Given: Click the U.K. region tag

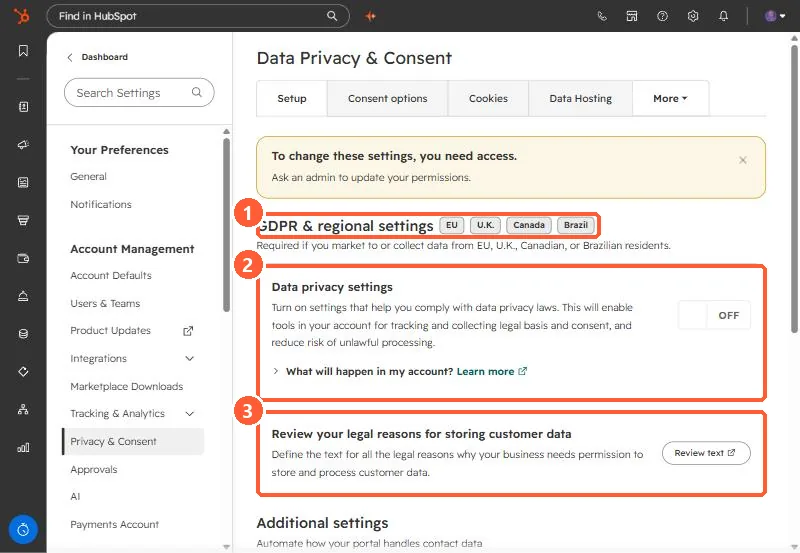Looking at the screenshot, I should (485, 225).
